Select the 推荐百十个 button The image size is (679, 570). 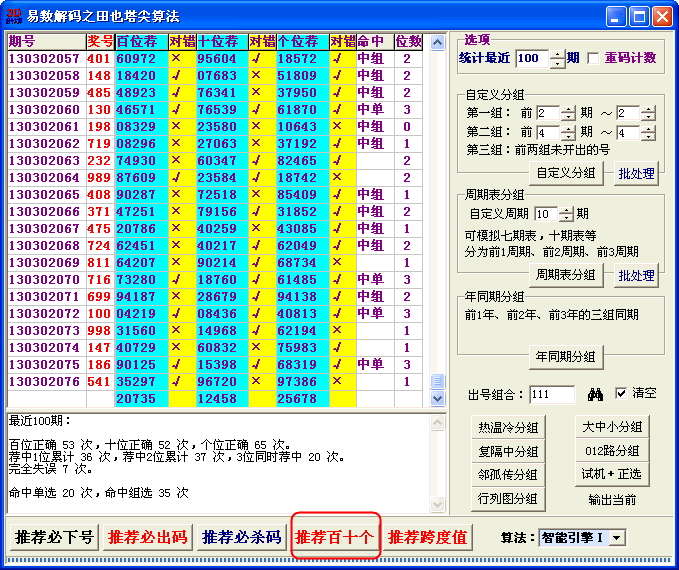coord(335,537)
